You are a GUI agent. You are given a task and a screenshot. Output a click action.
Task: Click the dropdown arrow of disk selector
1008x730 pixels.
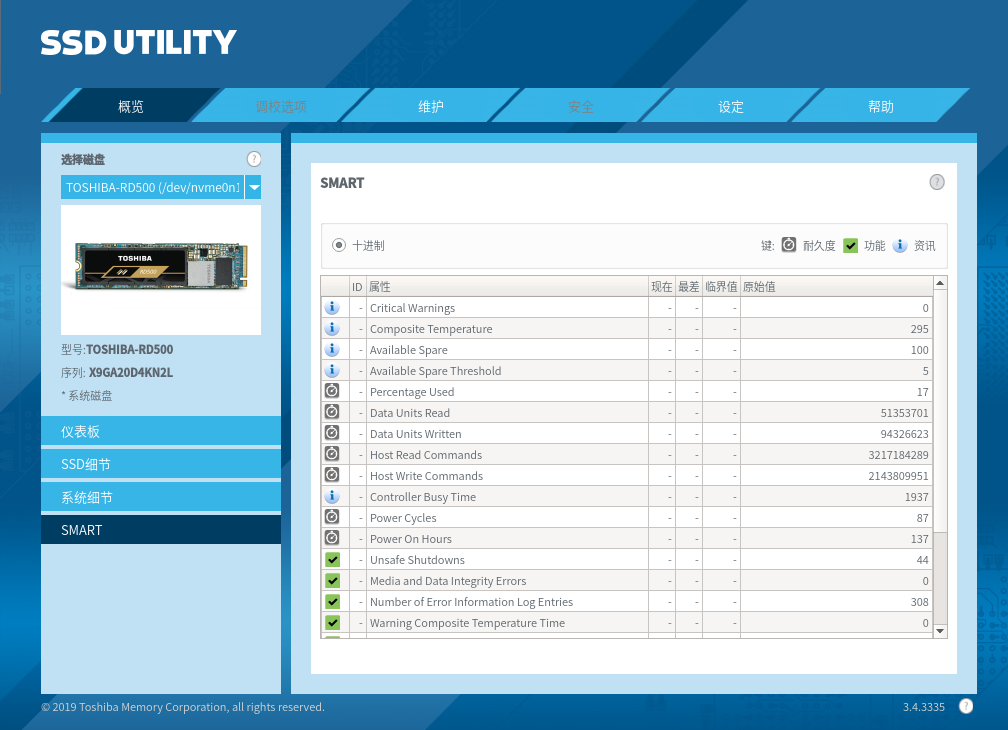pos(253,187)
